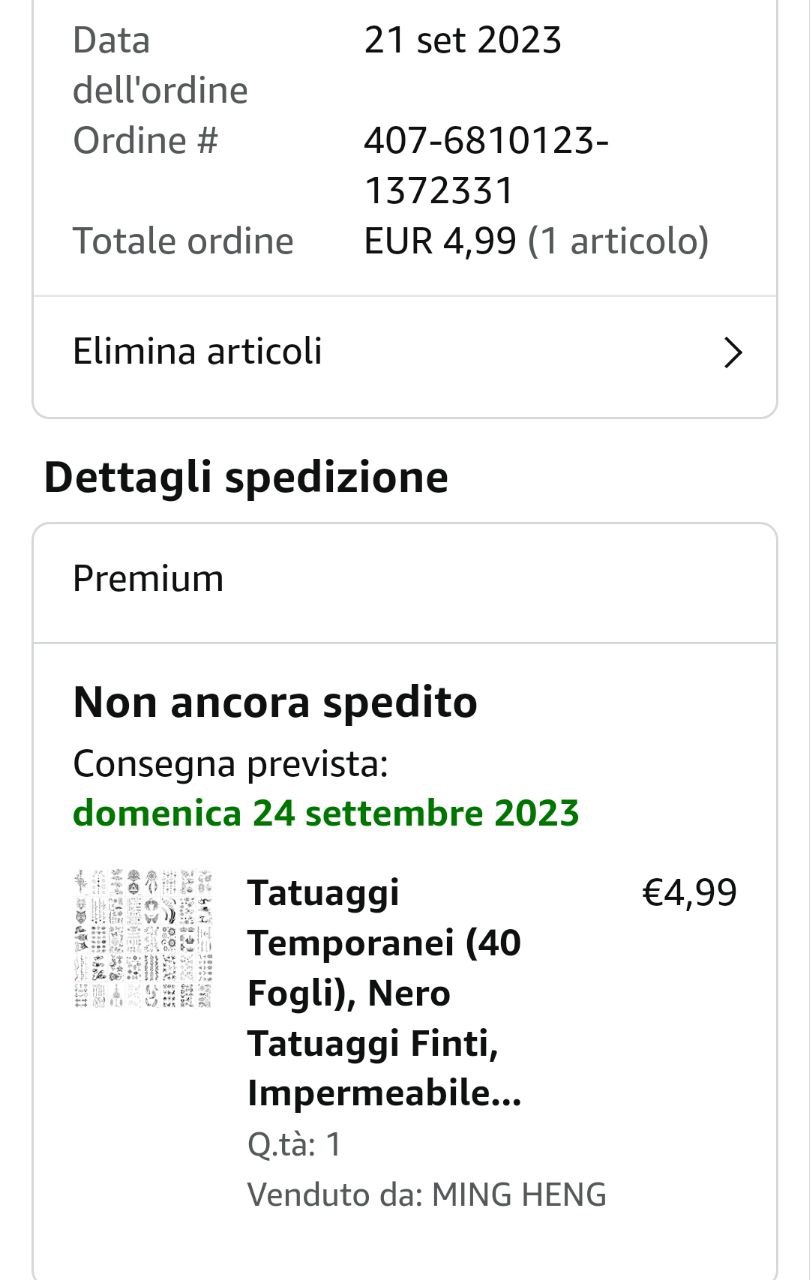Tap the Dettagli spedizione section heading
The width and height of the screenshot is (810, 1280).
coord(246,477)
